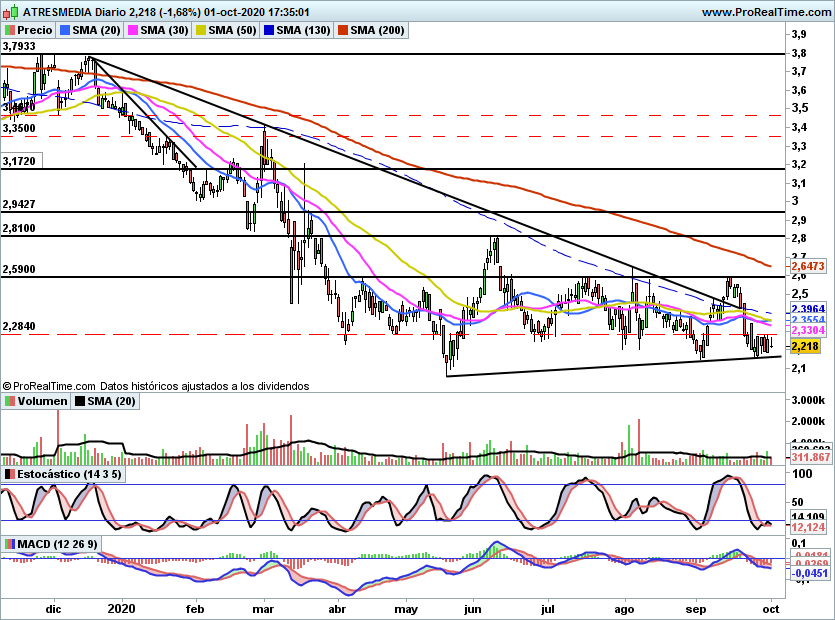The width and height of the screenshot is (835, 620).
Task: Click the SMA (50) legend button
Action: click(x=226, y=30)
